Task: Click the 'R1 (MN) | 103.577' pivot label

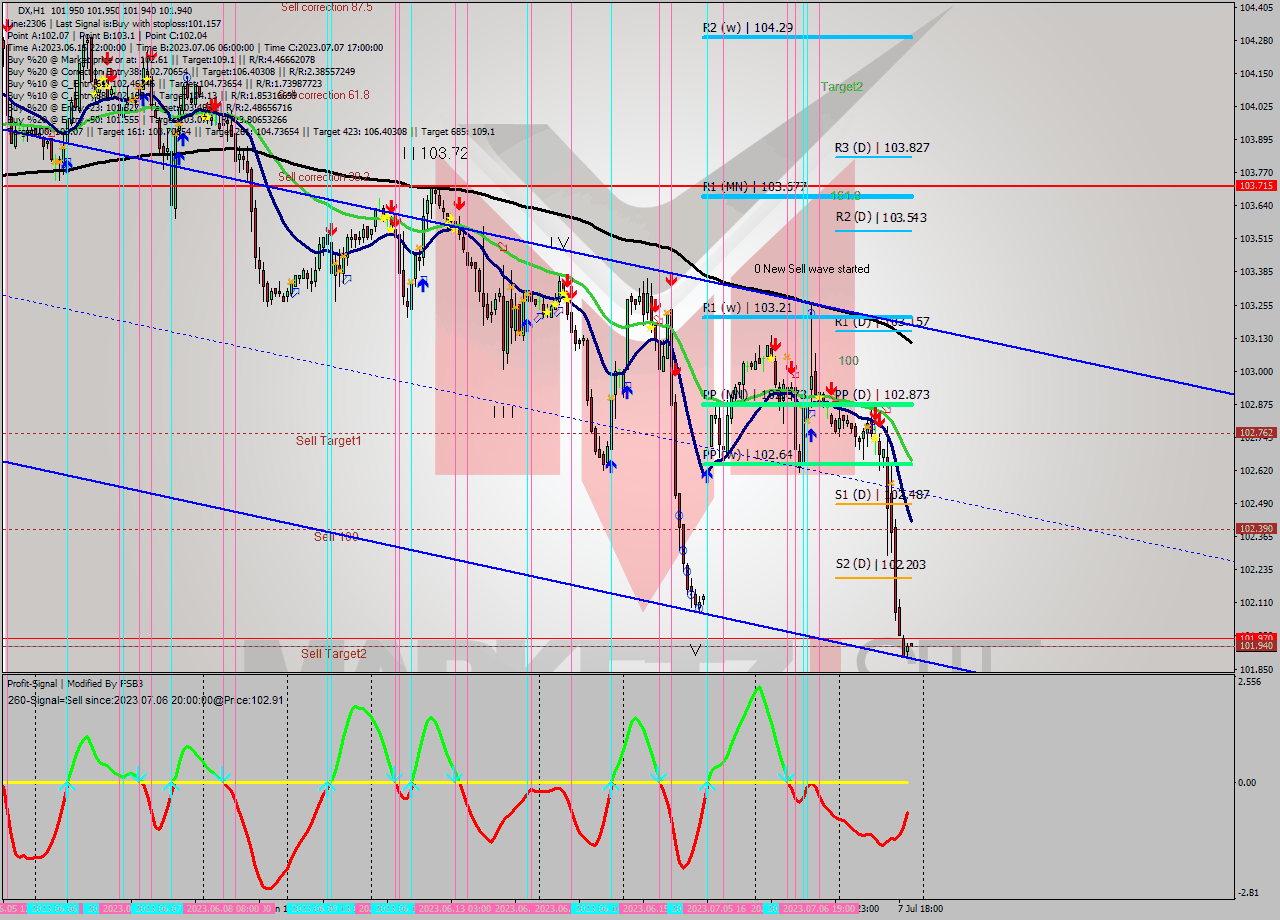Action: [x=754, y=186]
